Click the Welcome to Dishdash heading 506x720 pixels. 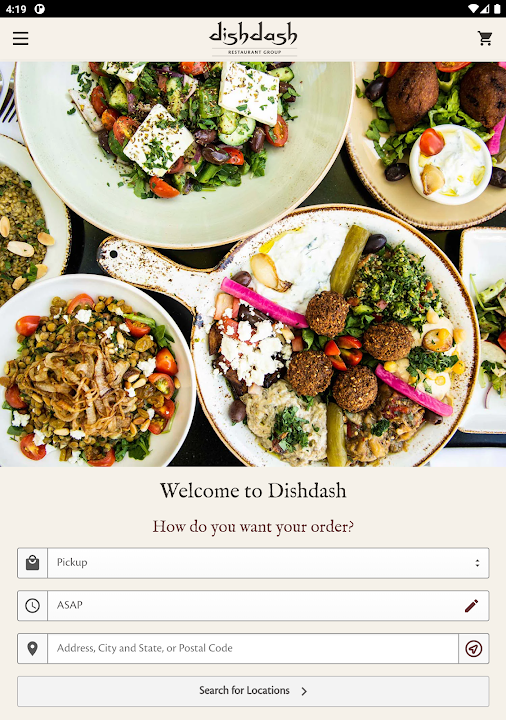coord(253,490)
